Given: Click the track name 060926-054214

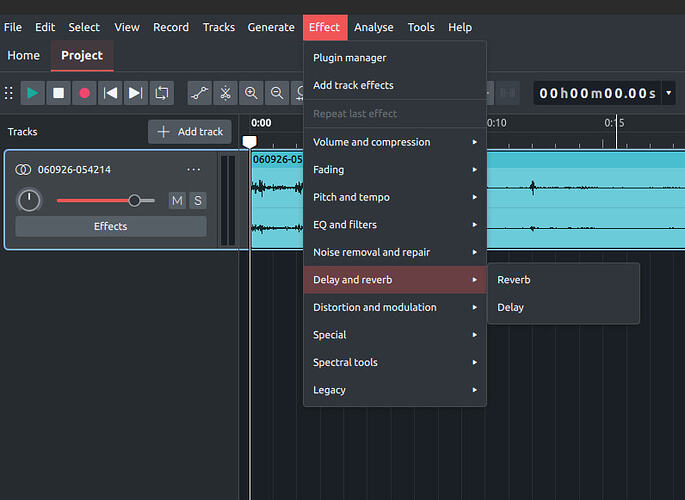Looking at the screenshot, I should (74, 169).
